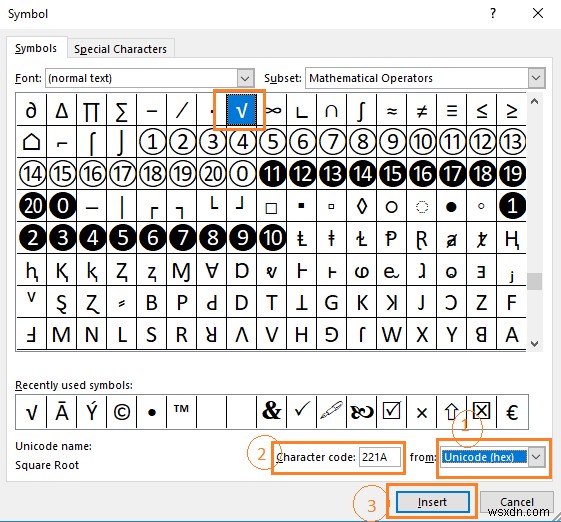Select the infinity symbol in the grid
This screenshot has width=561, height=522.
pyautogui.click(x=273, y=110)
